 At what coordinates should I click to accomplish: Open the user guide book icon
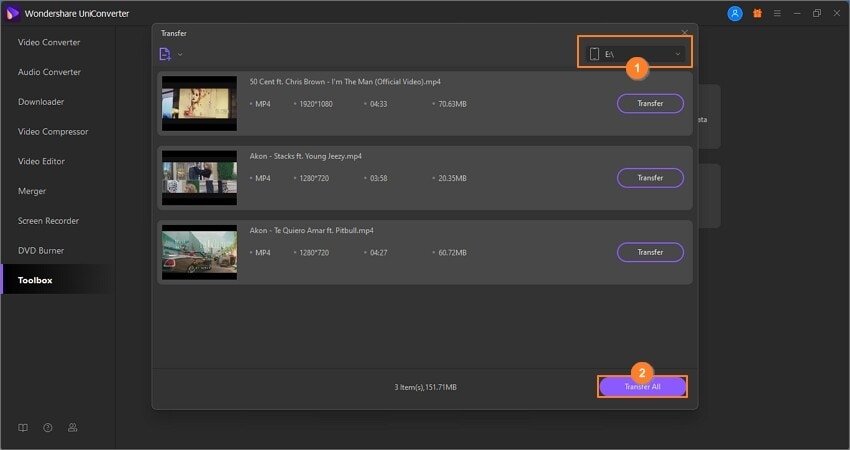pos(23,428)
